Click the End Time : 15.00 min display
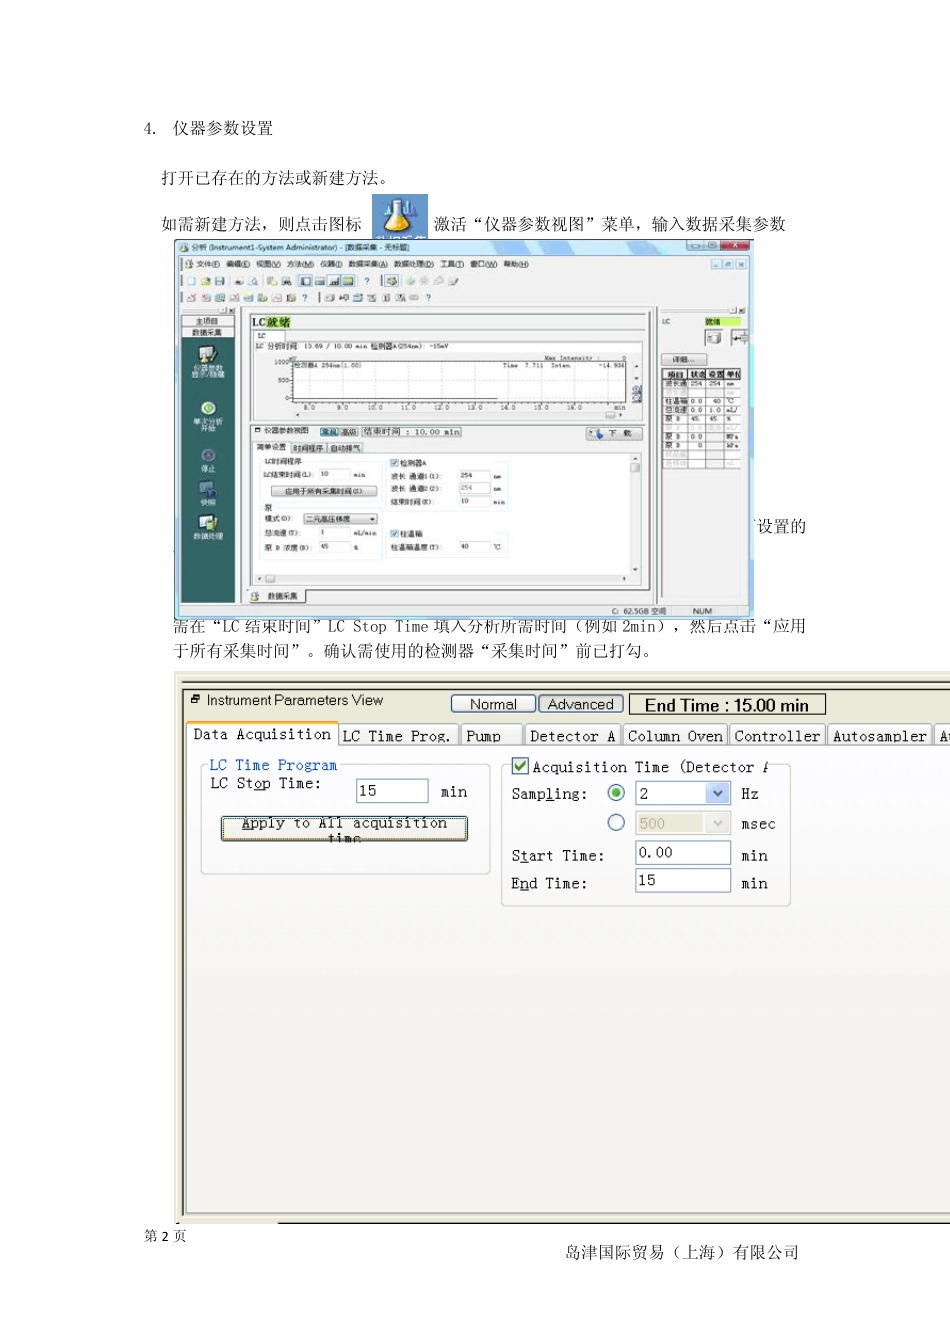This screenshot has width=950, height=1344. (727, 705)
